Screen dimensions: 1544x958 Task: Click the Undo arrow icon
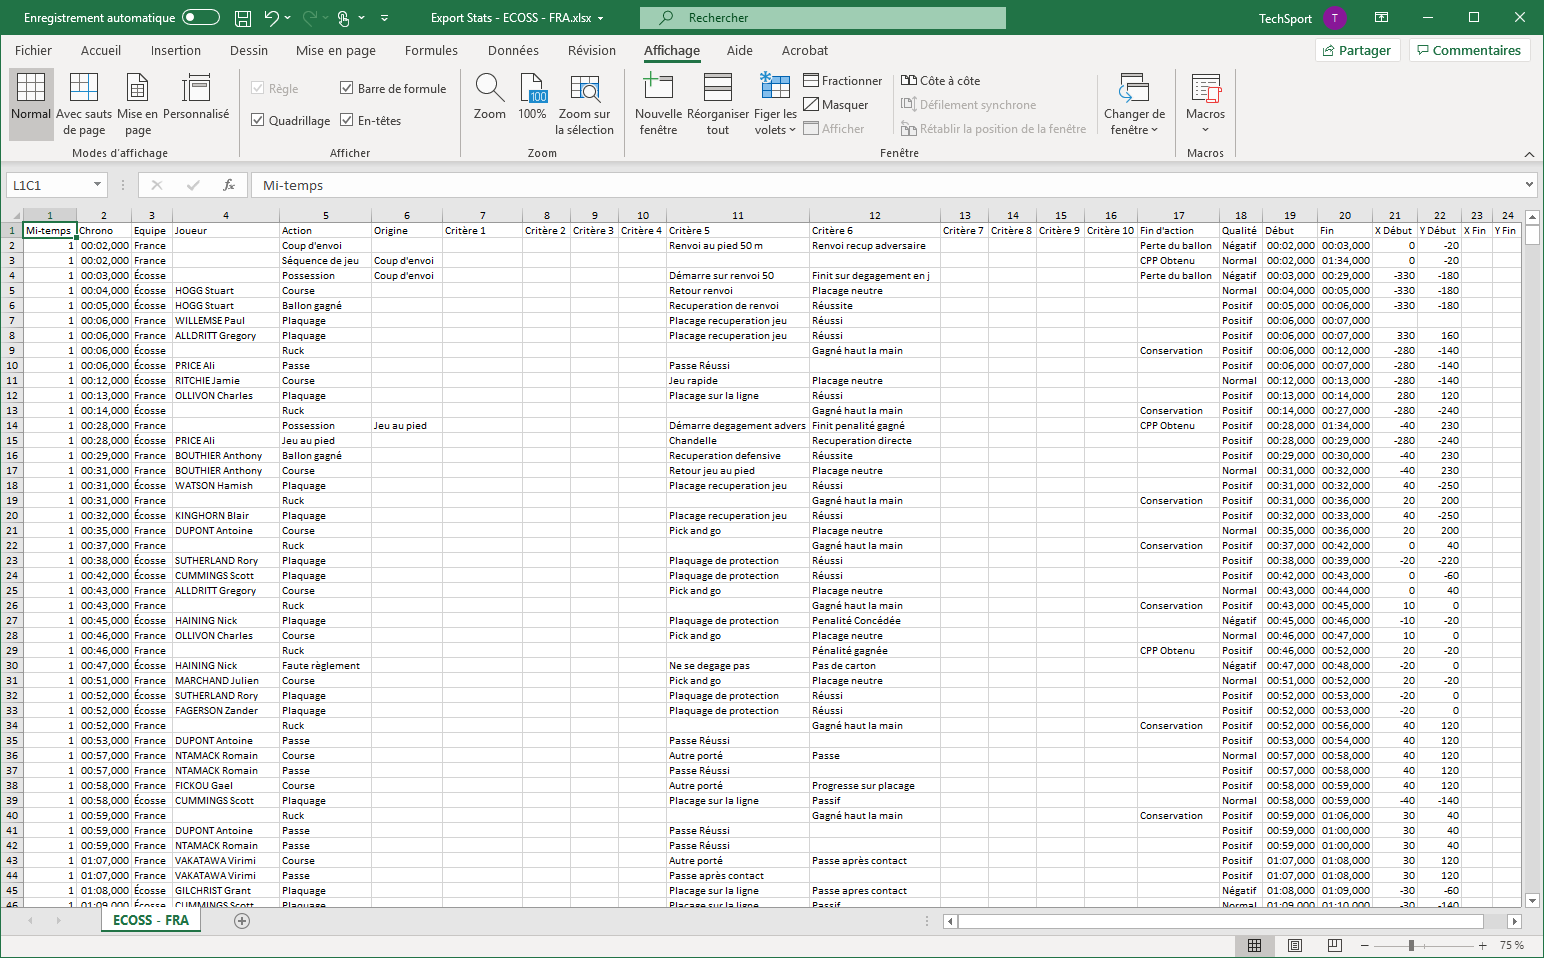271,18
